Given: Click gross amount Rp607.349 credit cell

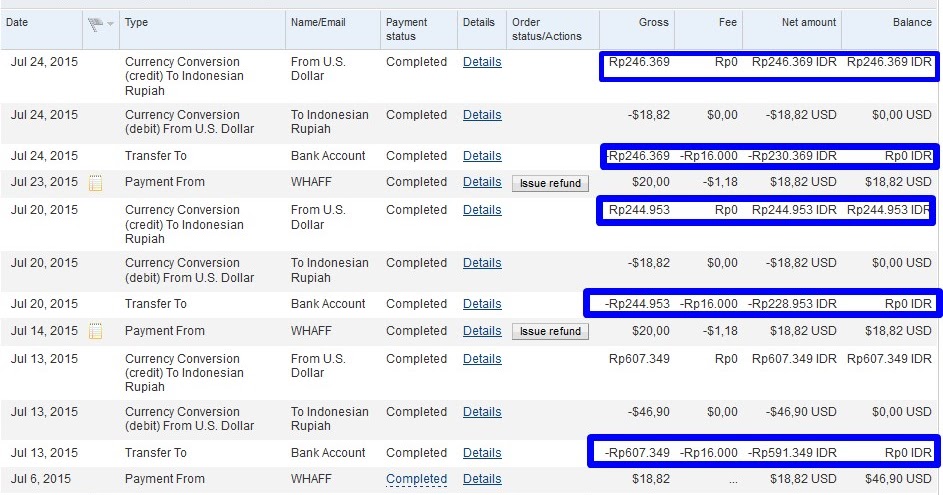Looking at the screenshot, I should click(639, 358).
